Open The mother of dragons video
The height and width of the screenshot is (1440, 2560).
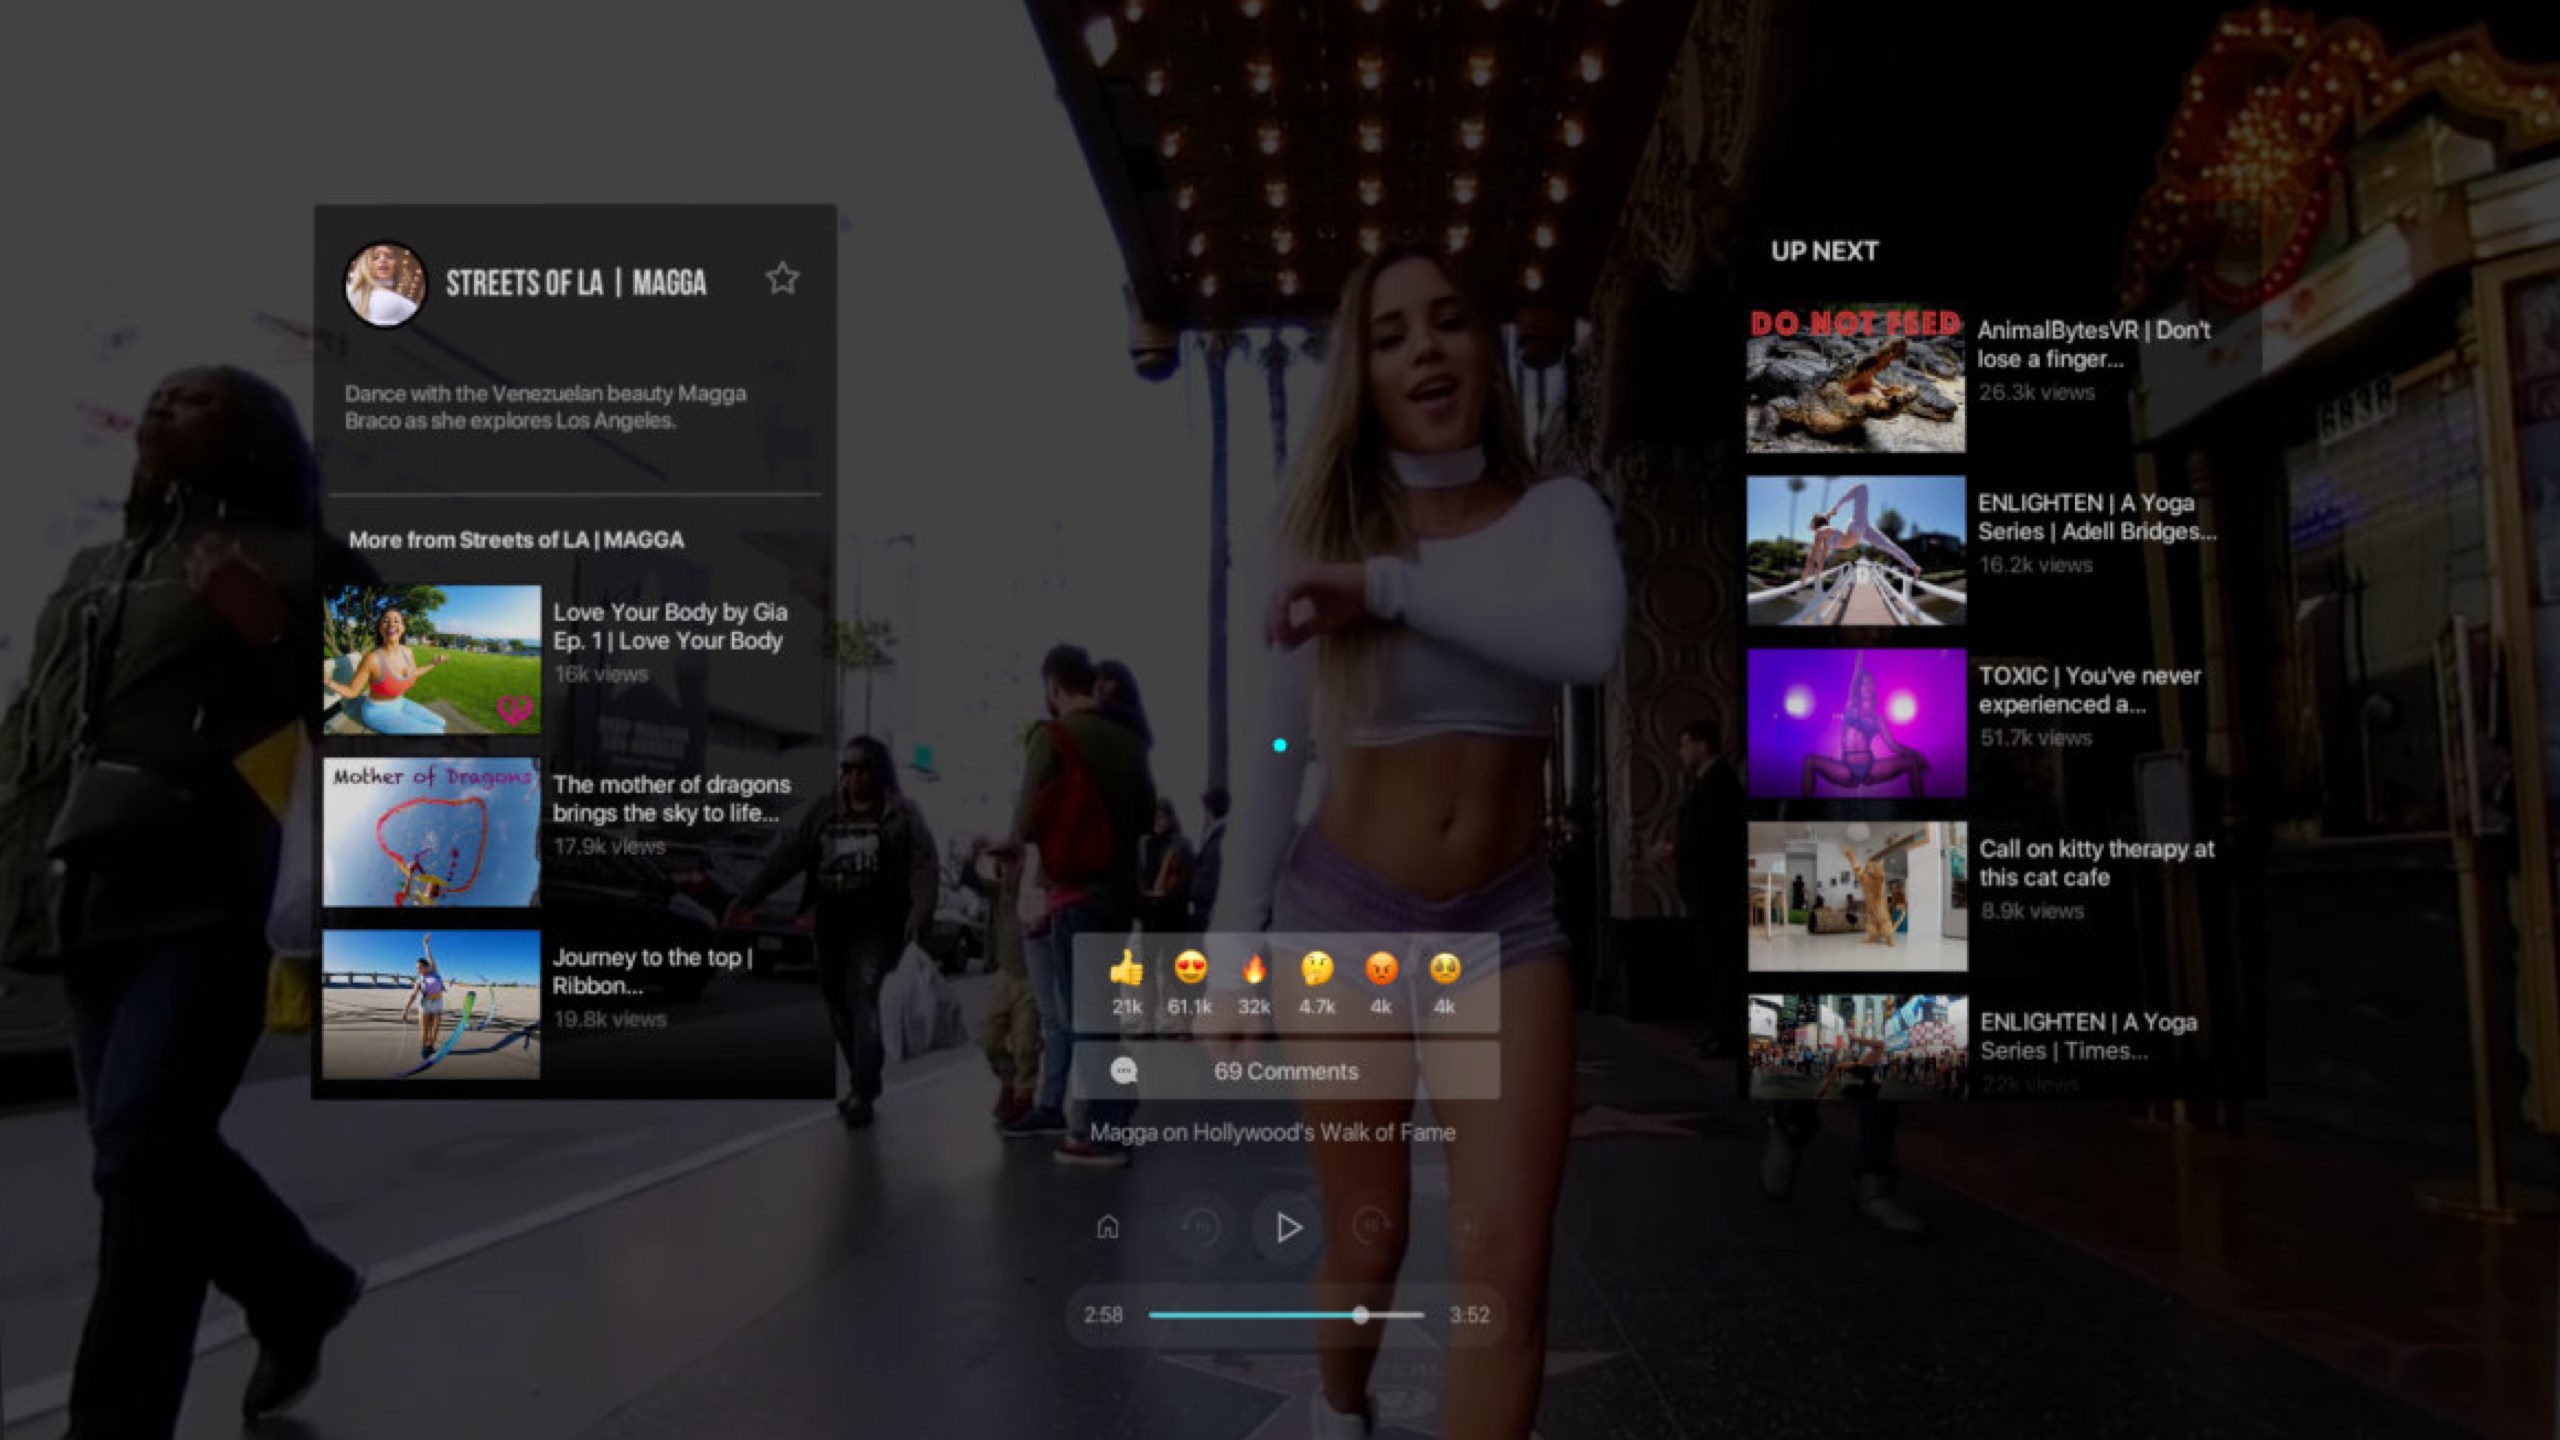pyautogui.click(x=432, y=832)
